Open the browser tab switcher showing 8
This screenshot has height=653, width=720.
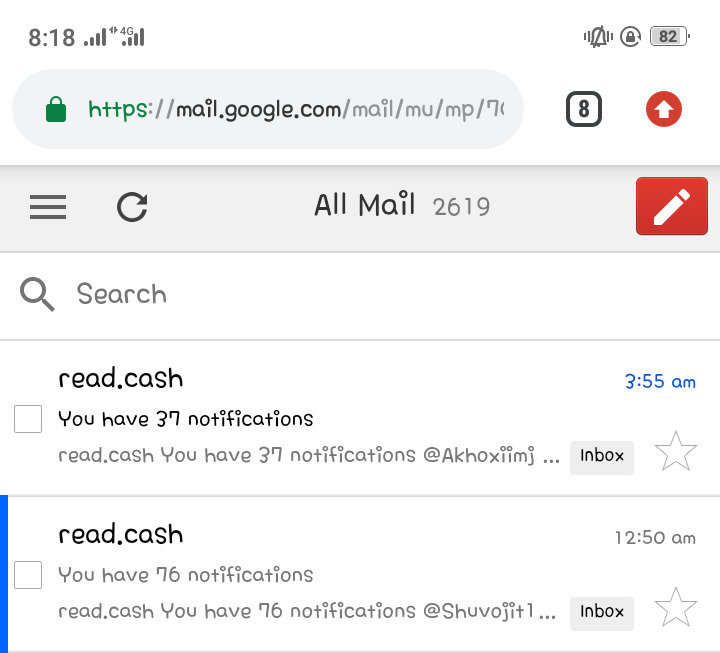click(584, 109)
